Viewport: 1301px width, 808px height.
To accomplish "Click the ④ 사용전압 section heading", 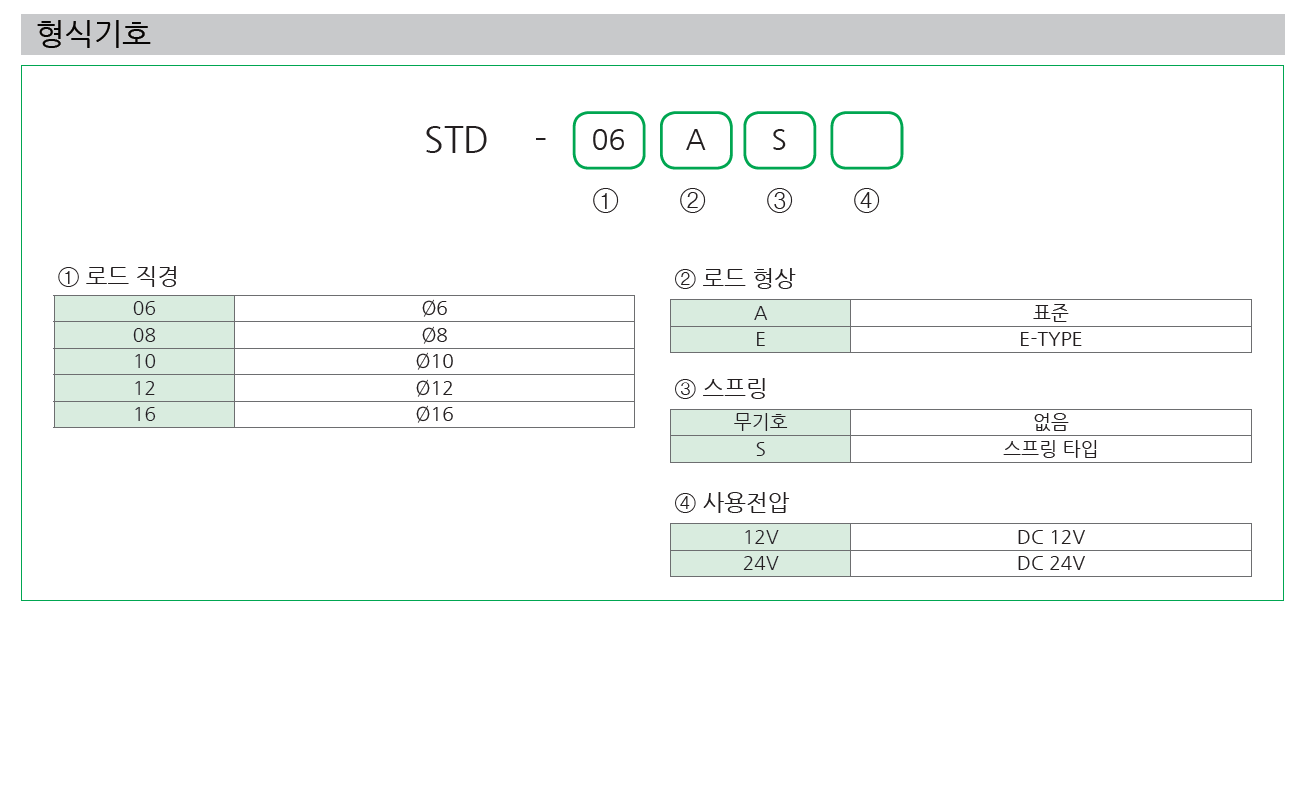I will pos(732,503).
